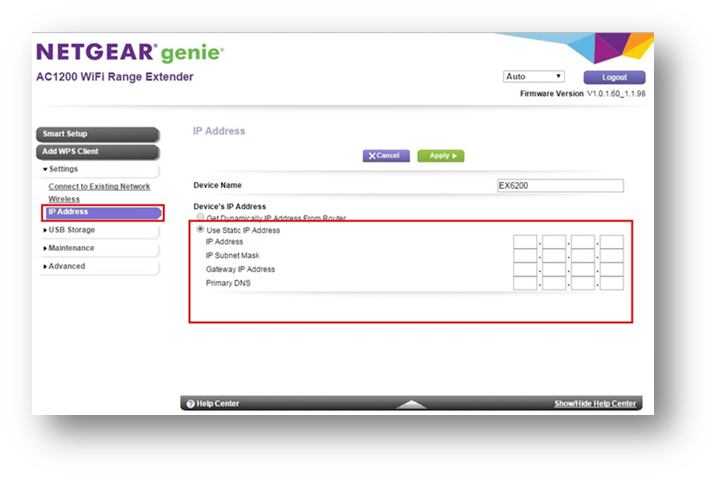
Task: Open the Auto language dropdown
Action: click(533, 77)
